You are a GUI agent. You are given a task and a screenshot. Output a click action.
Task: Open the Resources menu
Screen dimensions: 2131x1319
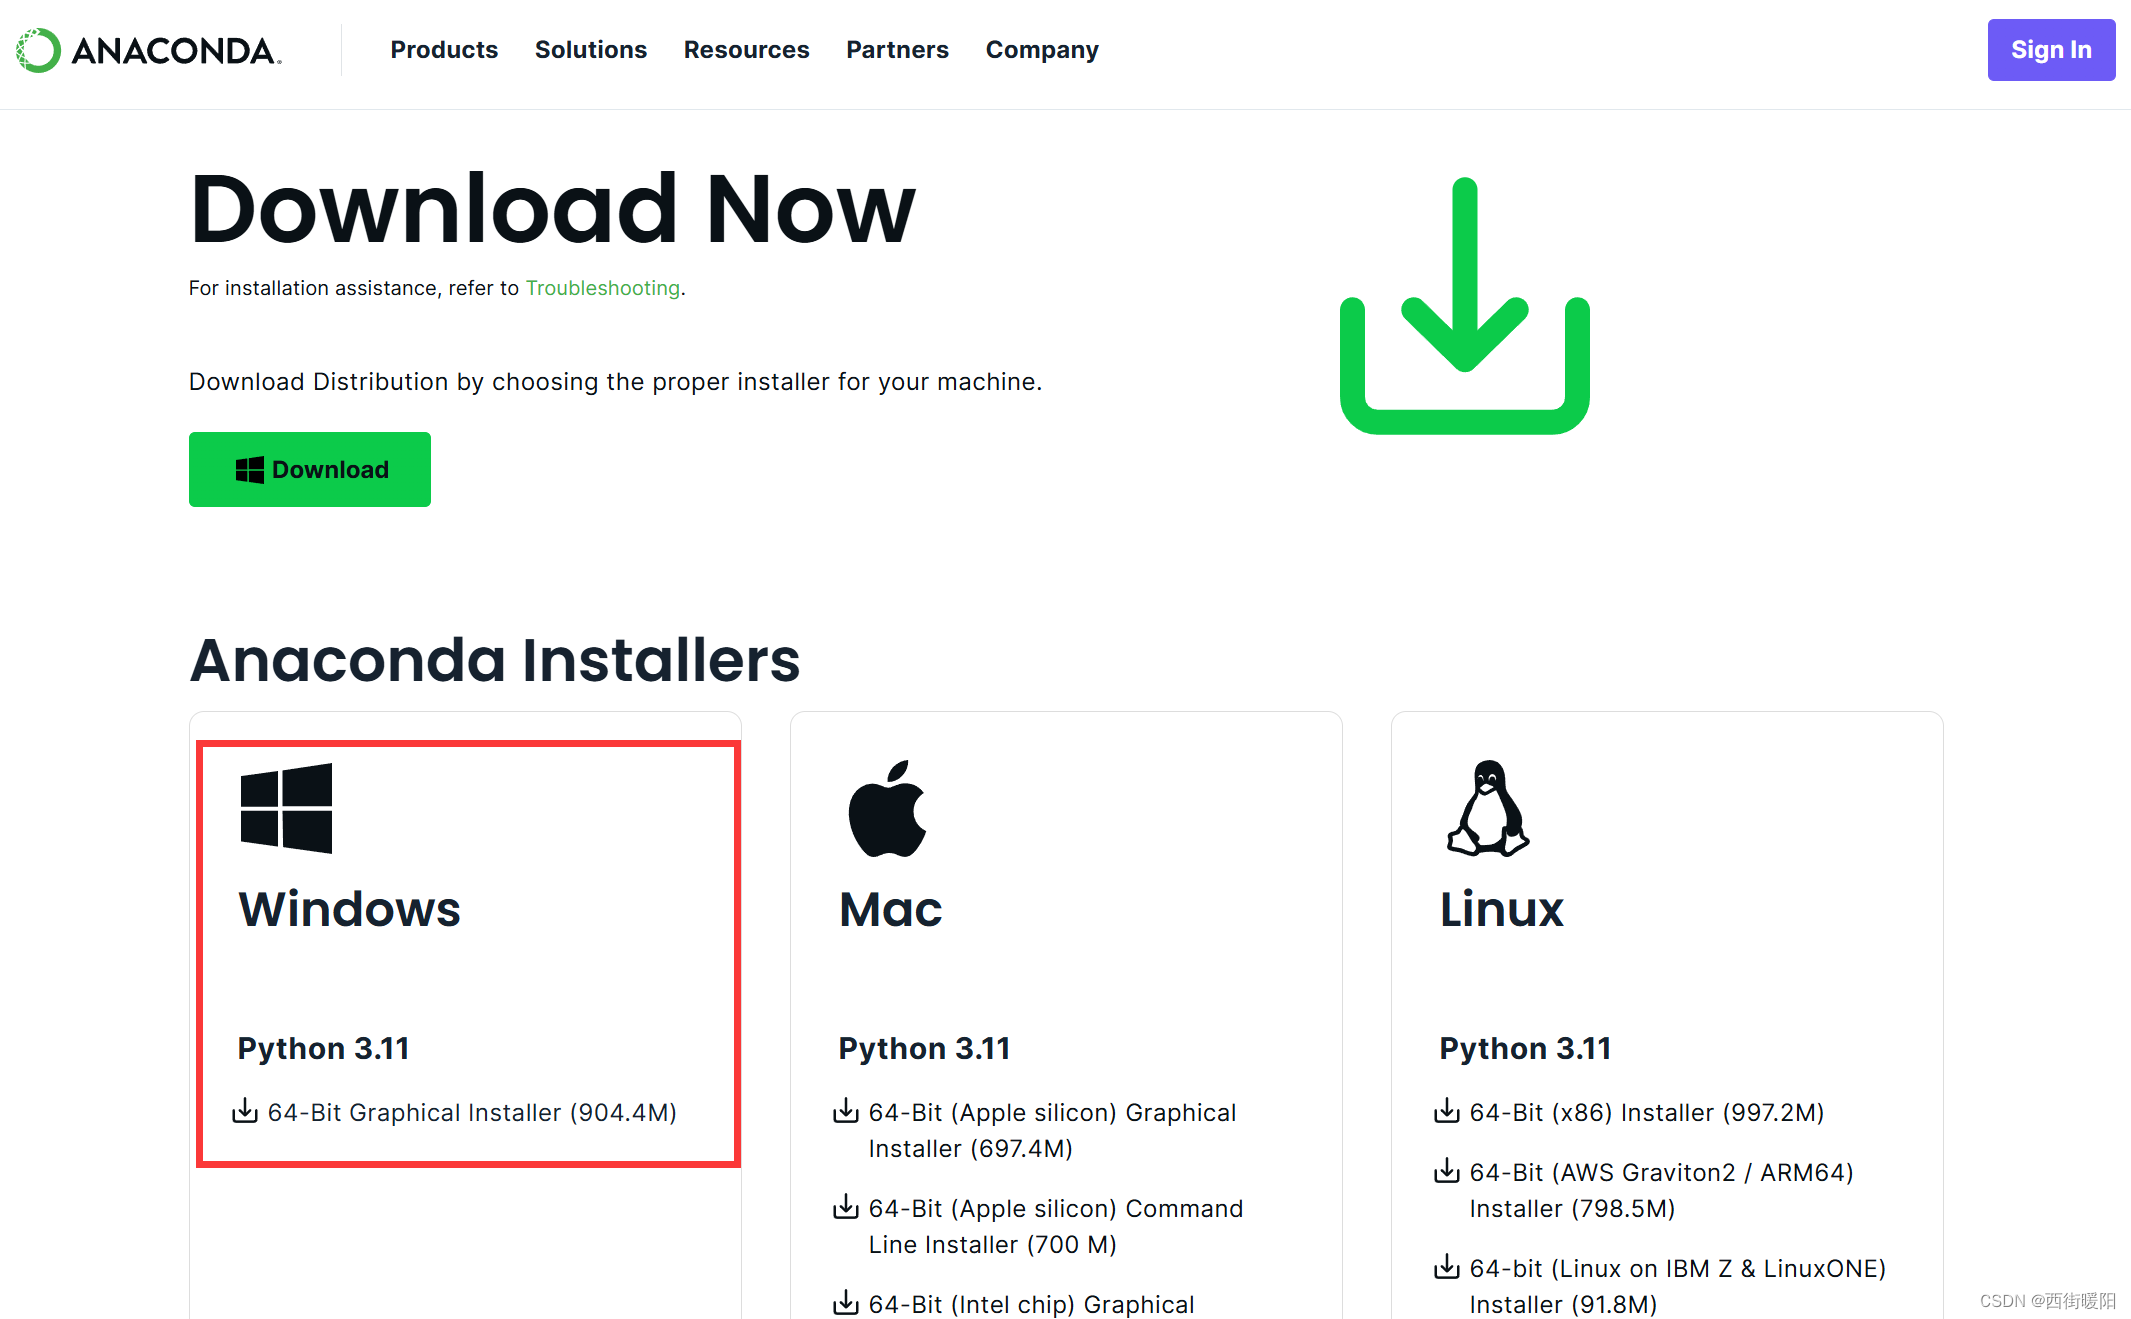tap(746, 50)
